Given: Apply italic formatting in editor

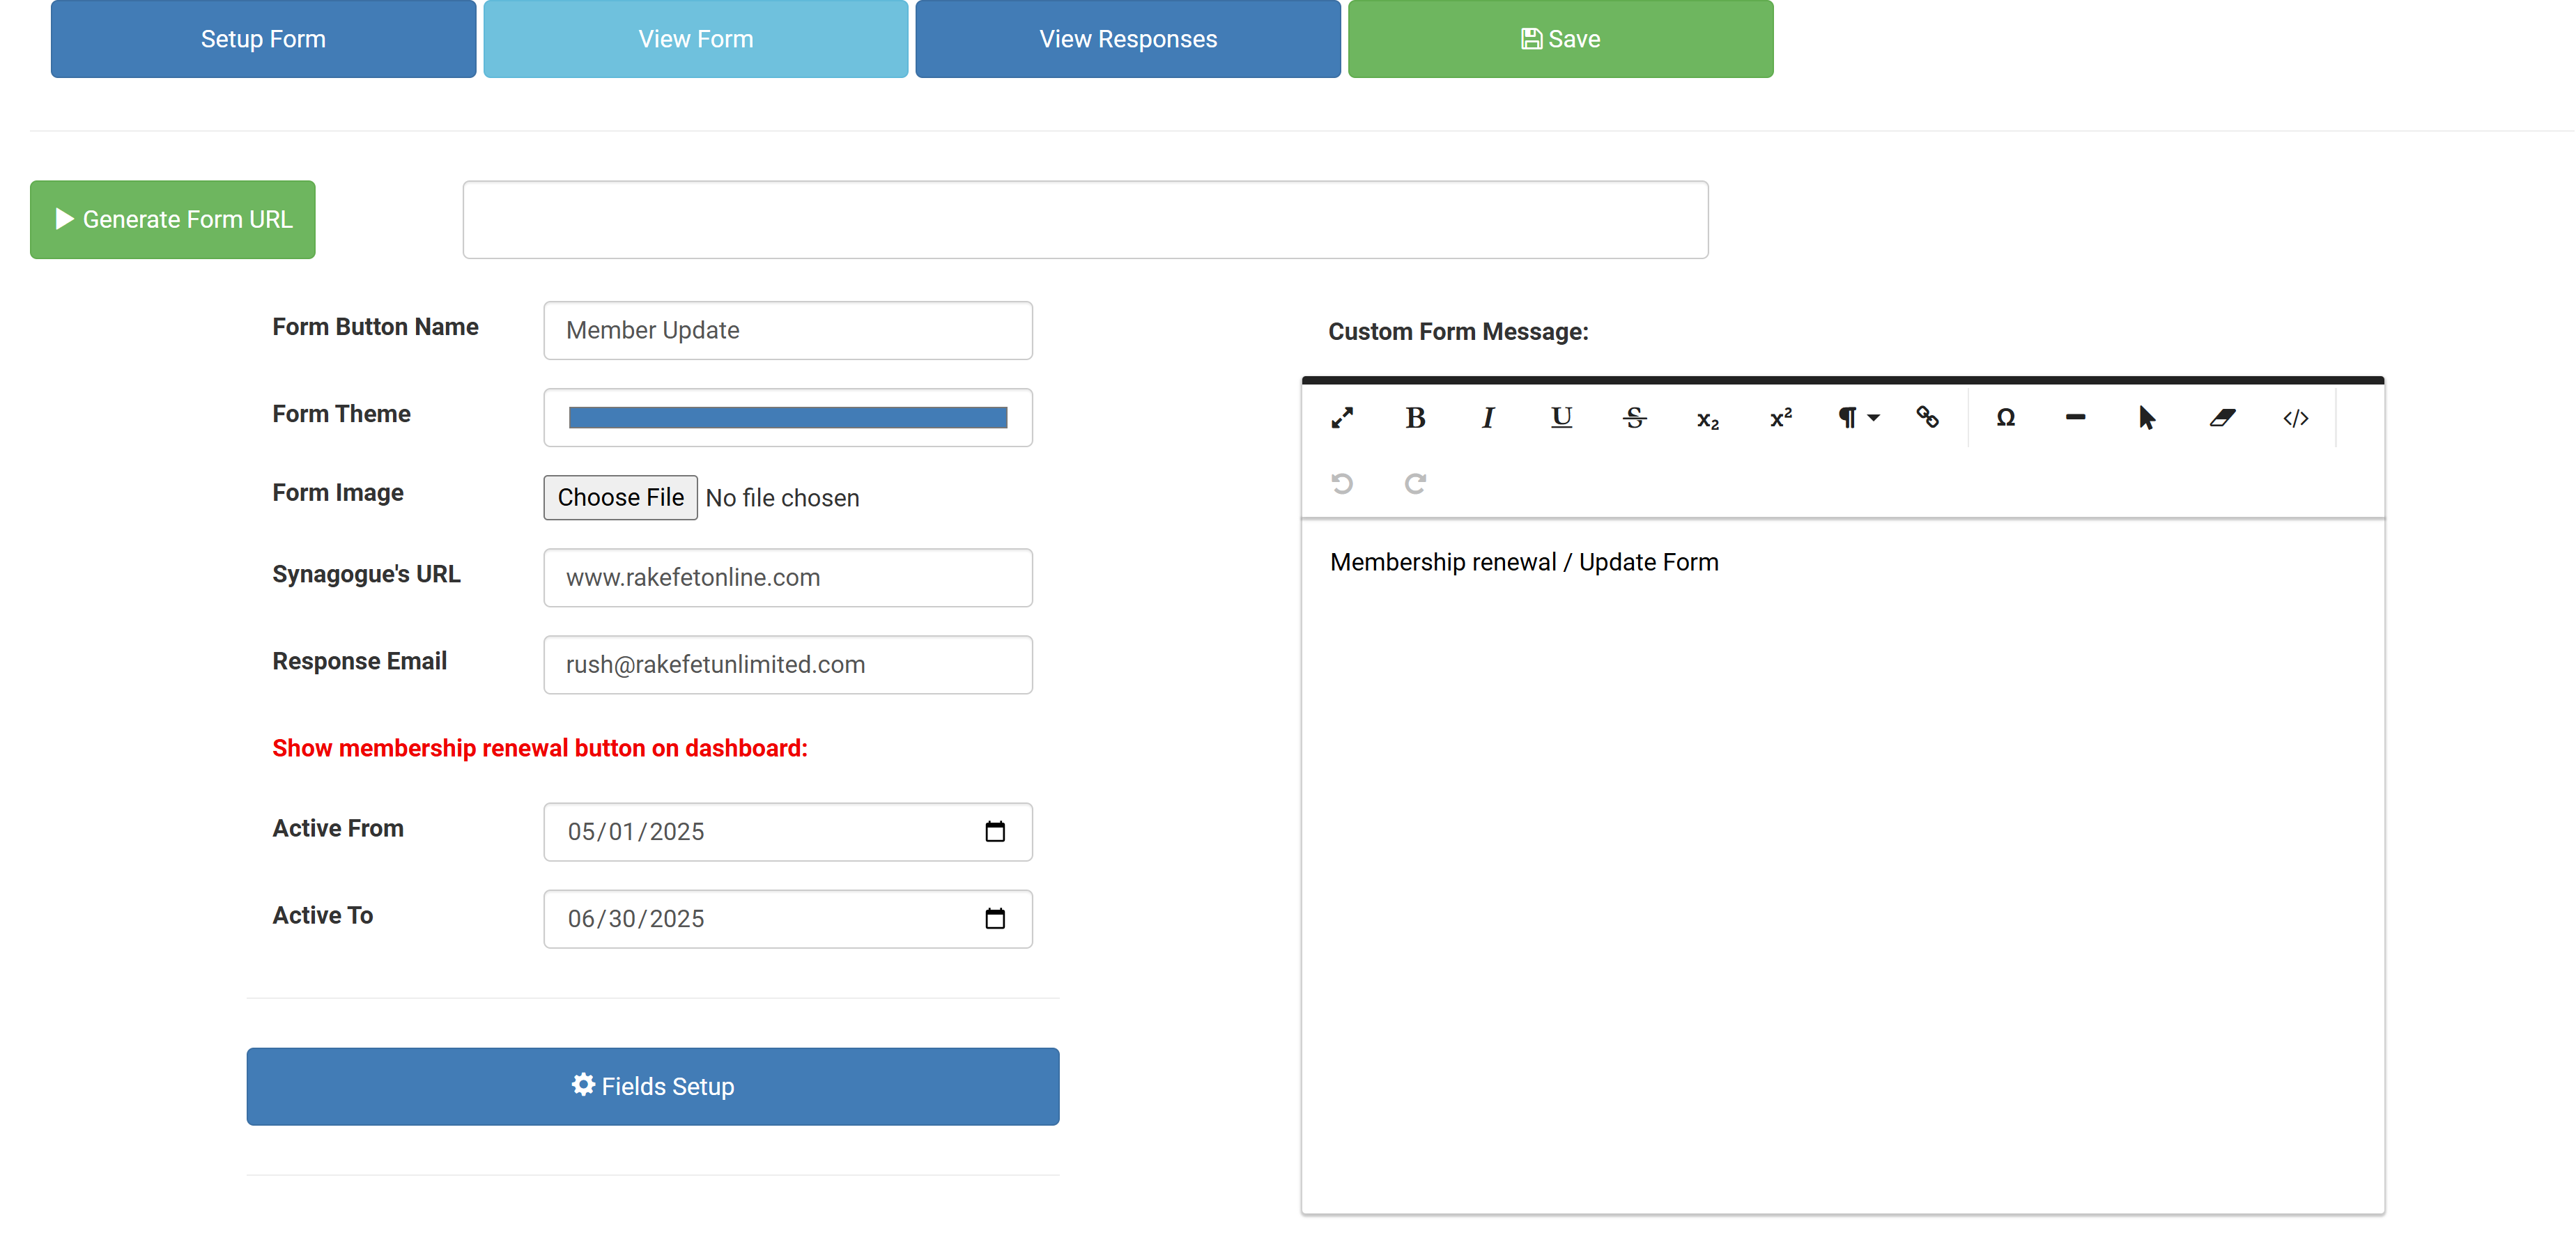Looking at the screenshot, I should tap(1488, 418).
